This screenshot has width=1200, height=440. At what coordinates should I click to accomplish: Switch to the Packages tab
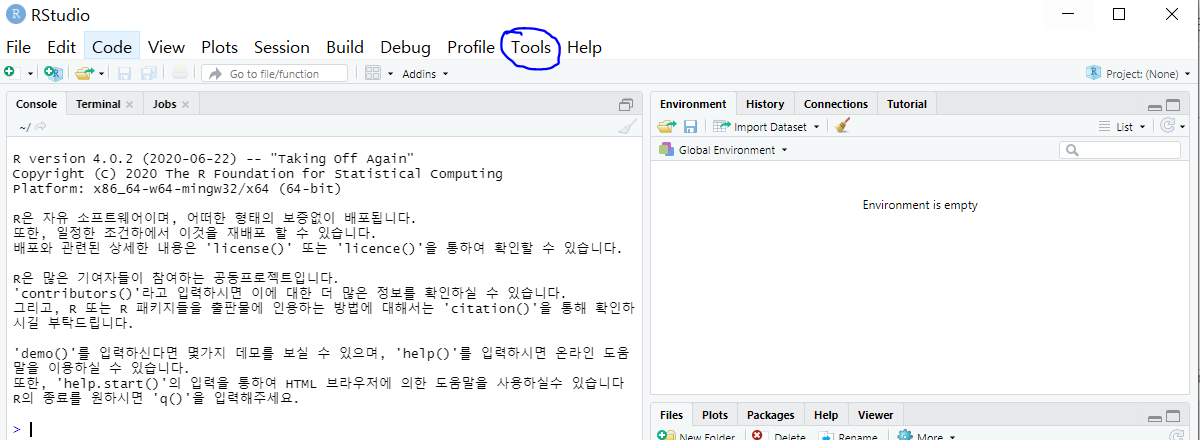point(771,415)
